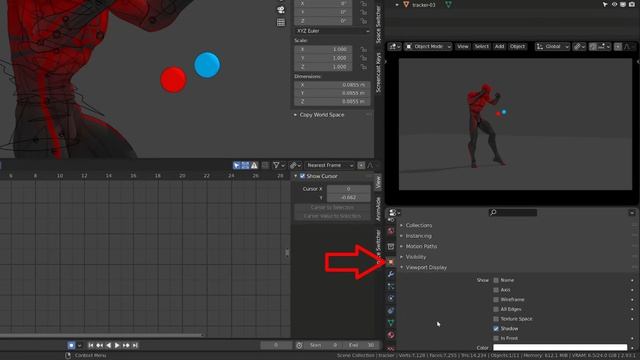
Task: Click the Cursor X value field
Action: pyautogui.click(x=349, y=189)
